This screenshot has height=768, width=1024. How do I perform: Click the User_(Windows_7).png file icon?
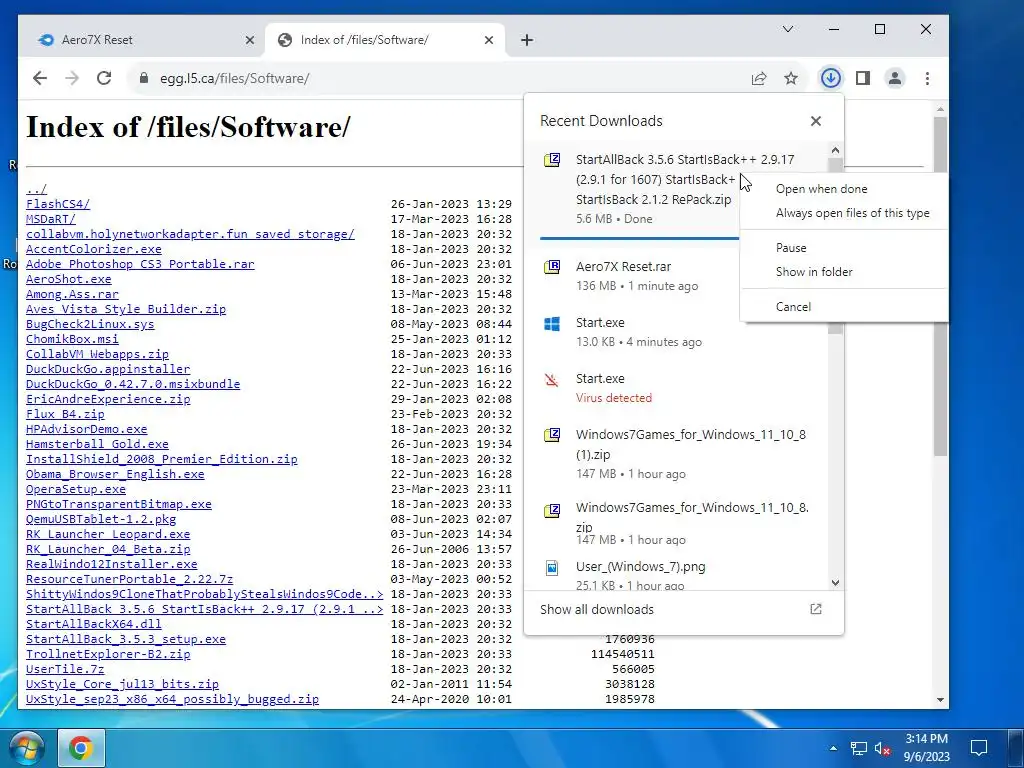tap(552, 568)
